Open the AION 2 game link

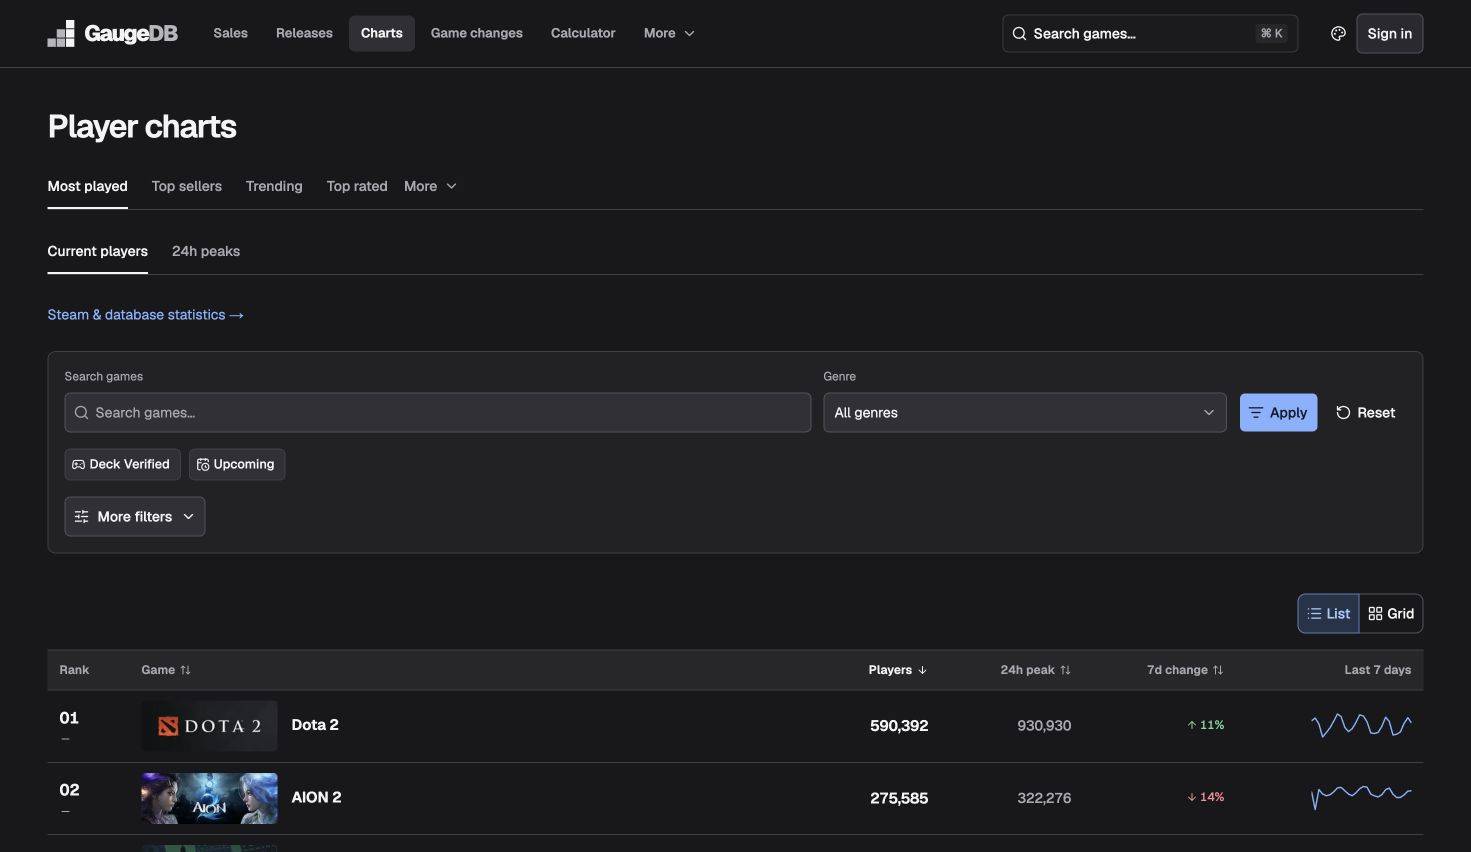316,797
